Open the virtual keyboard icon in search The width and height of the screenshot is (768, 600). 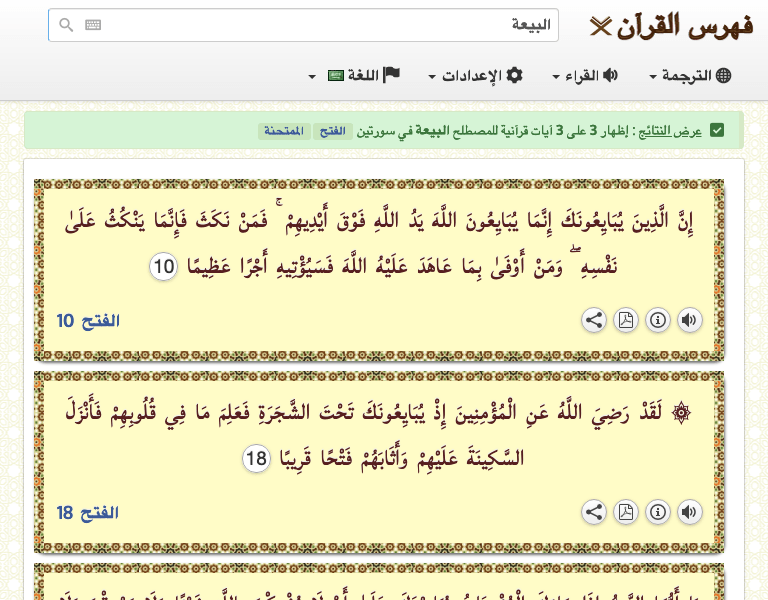click(93, 25)
